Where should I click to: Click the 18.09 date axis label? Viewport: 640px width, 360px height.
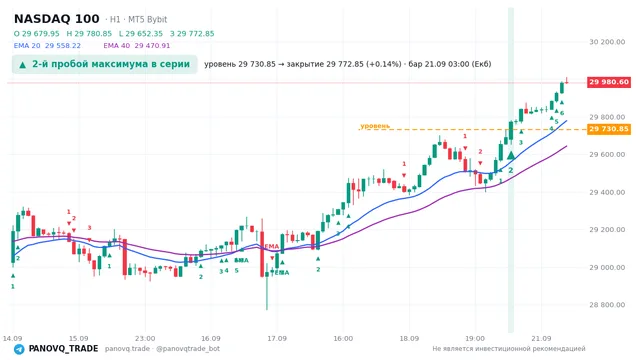click(x=409, y=338)
